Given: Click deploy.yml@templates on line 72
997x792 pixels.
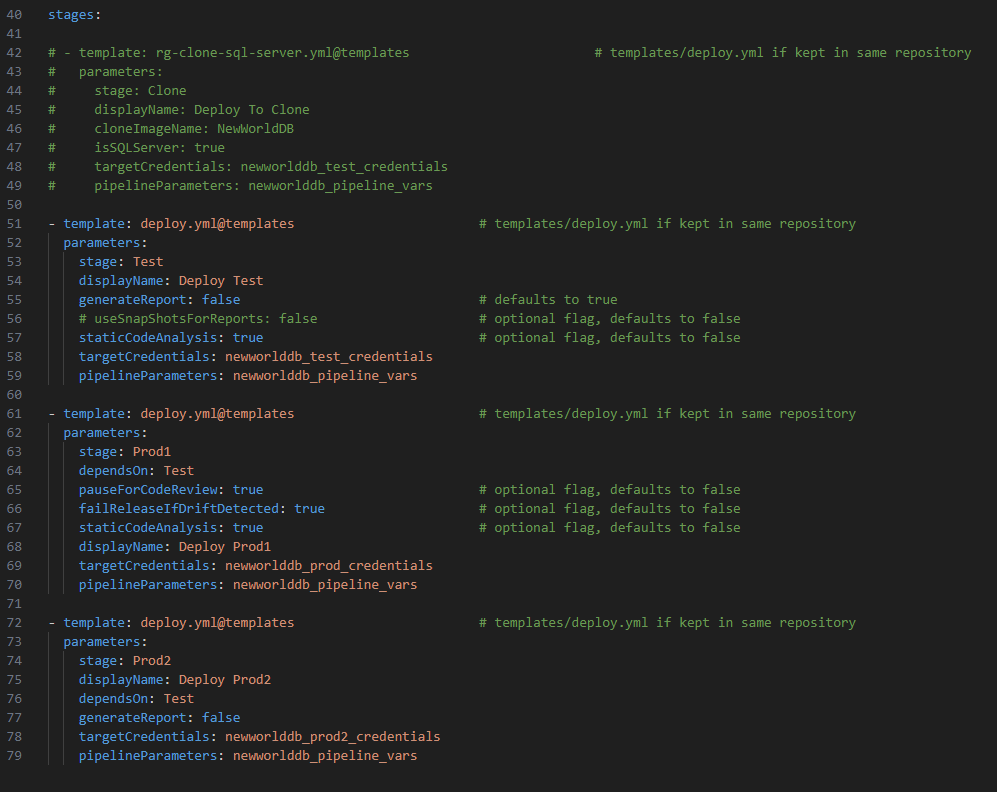Looking at the screenshot, I should [x=217, y=623].
